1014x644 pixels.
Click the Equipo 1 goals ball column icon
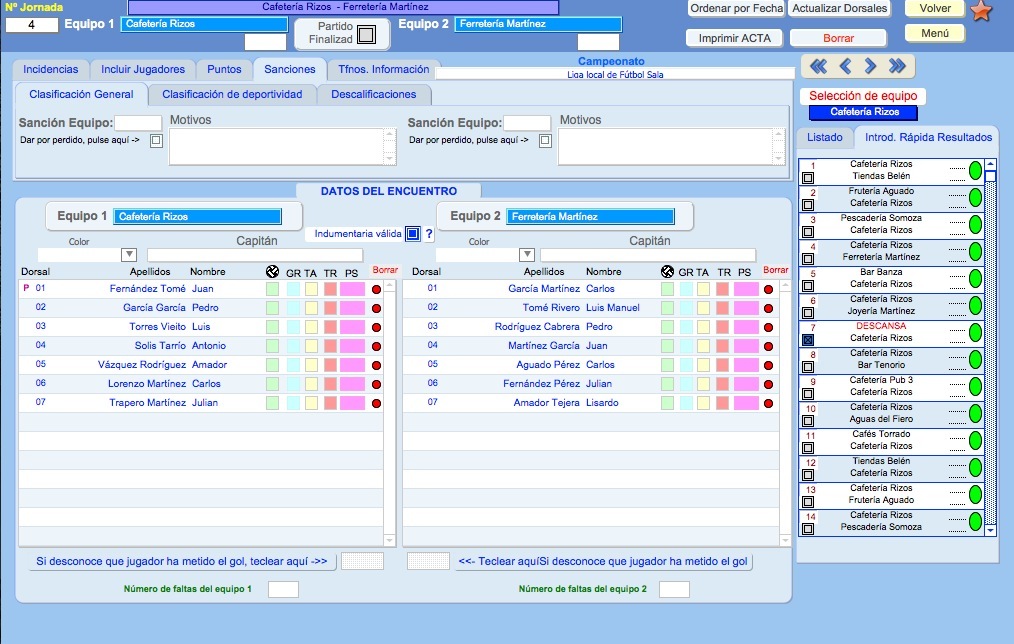[272, 272]
